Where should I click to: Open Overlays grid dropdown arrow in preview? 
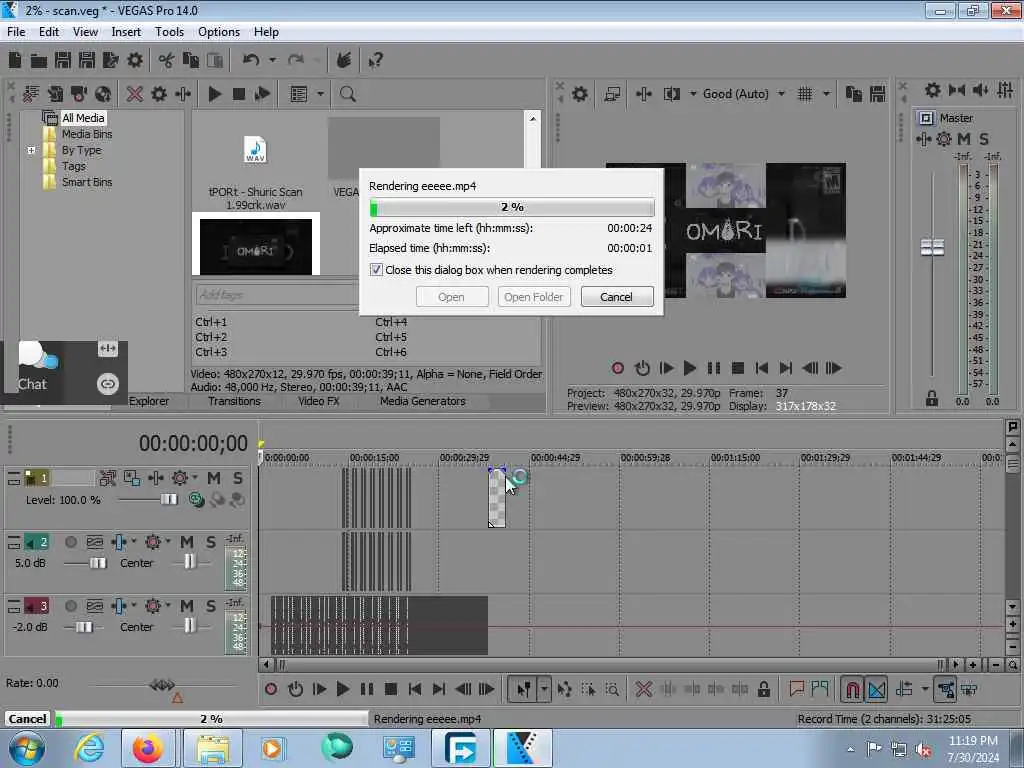pyautogui.click(x=826, y=94)
